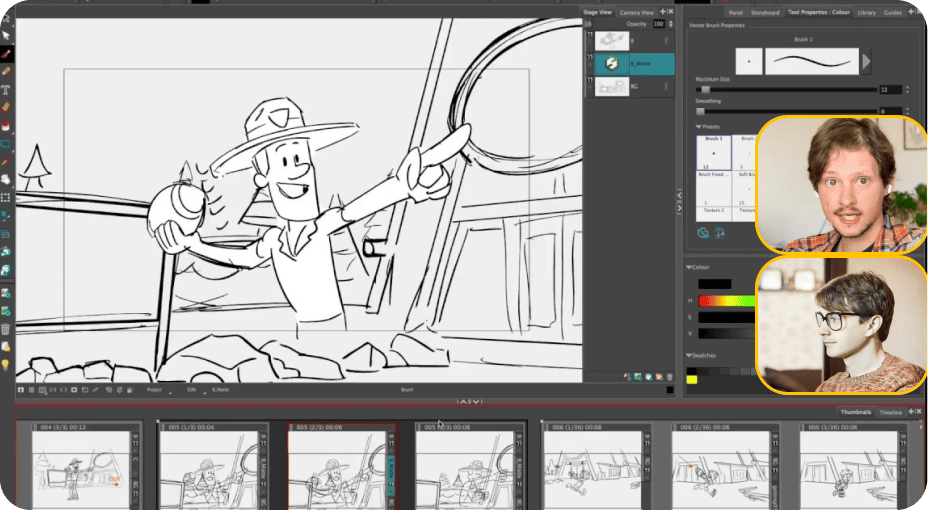Collapse the Colour section

point(688,267)
